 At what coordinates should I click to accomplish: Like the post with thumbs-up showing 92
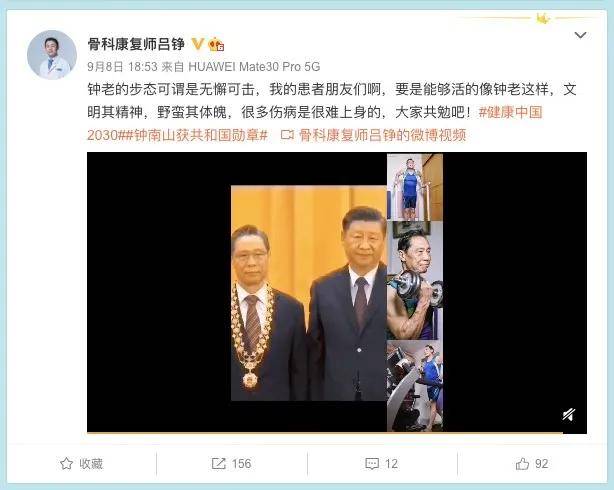tap(532, 464)
